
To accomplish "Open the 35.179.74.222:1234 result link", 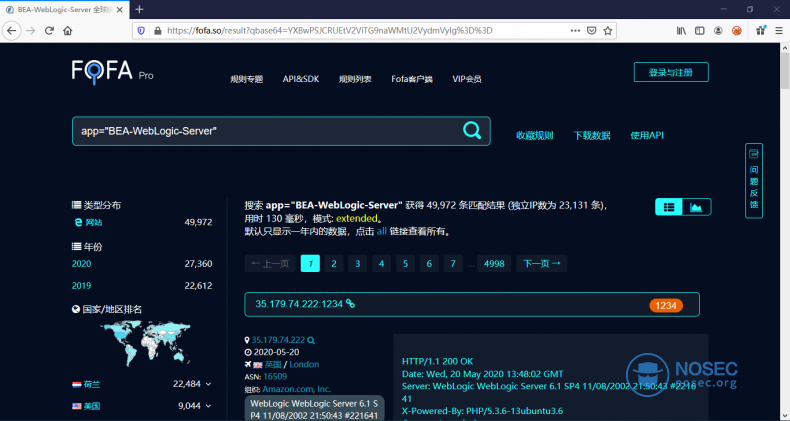I will [x=299, y=304].
